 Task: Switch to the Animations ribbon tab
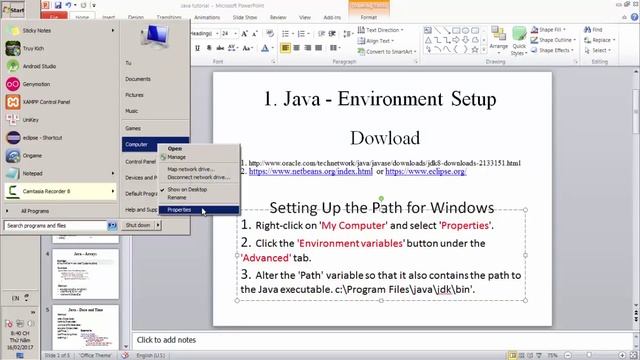click(x=207, y=18)
